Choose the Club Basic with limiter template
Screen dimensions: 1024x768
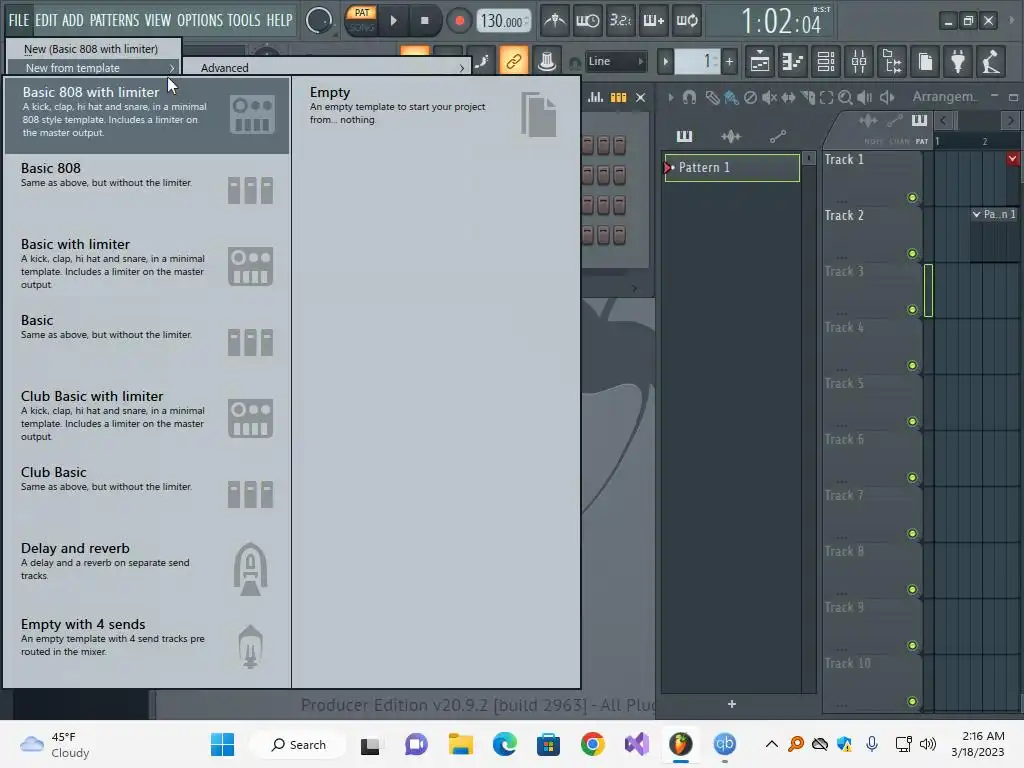pos(147,419)
